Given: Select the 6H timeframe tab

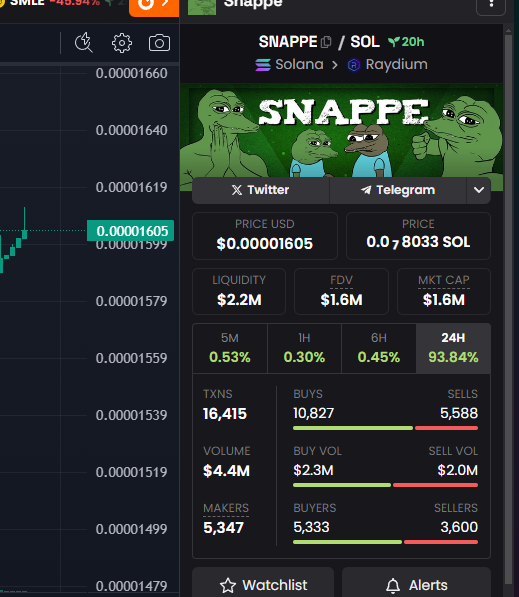Looking at the screenshot, I should (378, 348).
